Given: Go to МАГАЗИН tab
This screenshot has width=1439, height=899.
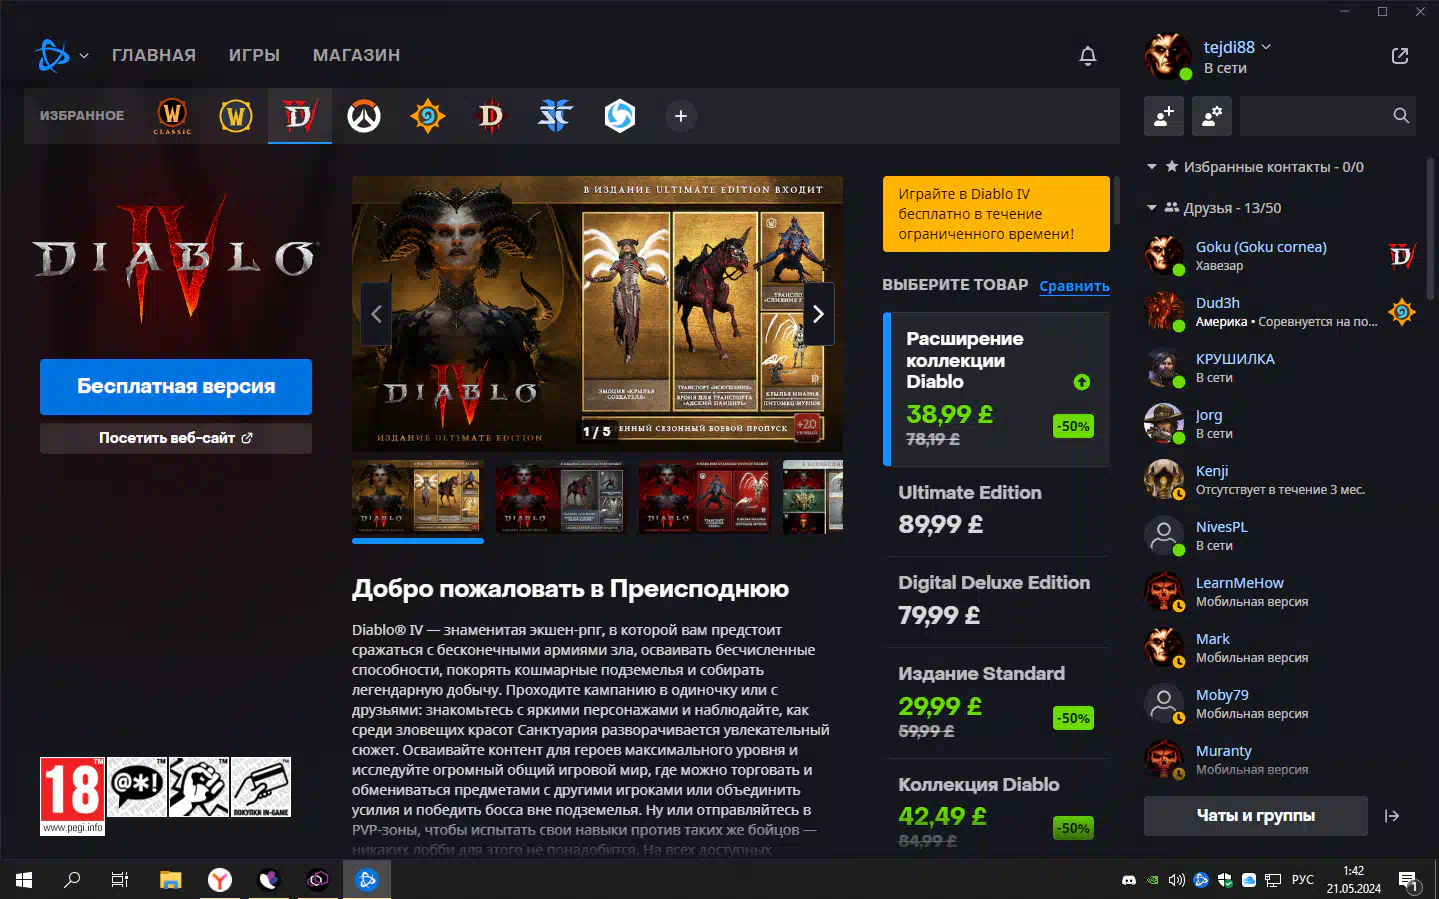Looking at the screenshot, I should (x=356, y=56).
